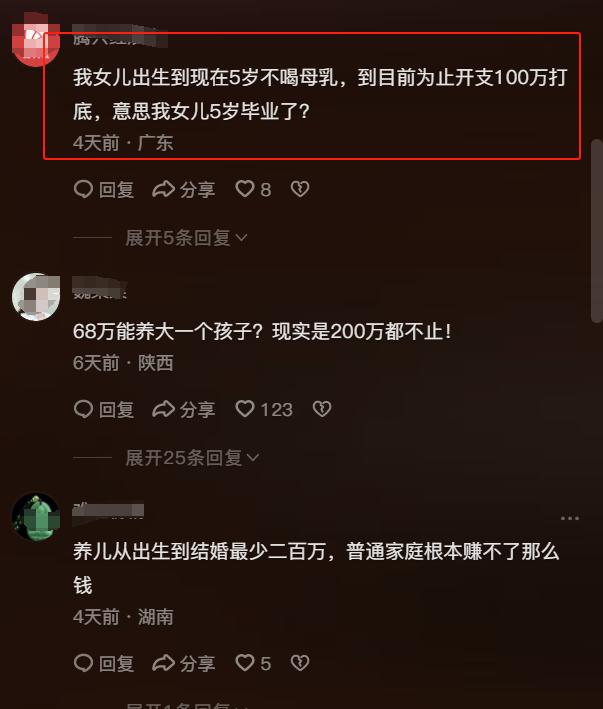
Task: Expand 展开25条回复 replies
Action: pyautogui.click(x=192, y=458)
